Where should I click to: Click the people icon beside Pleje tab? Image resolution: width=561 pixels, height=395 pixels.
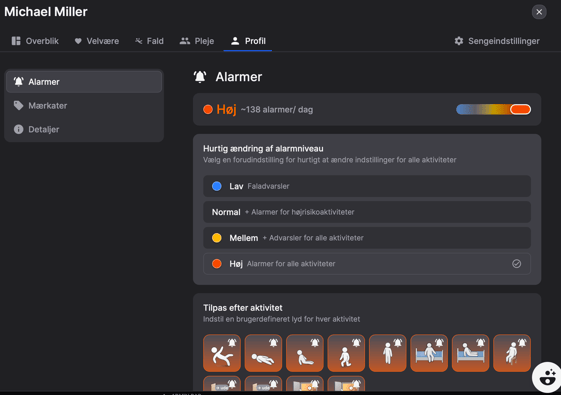tap(185, 41)
